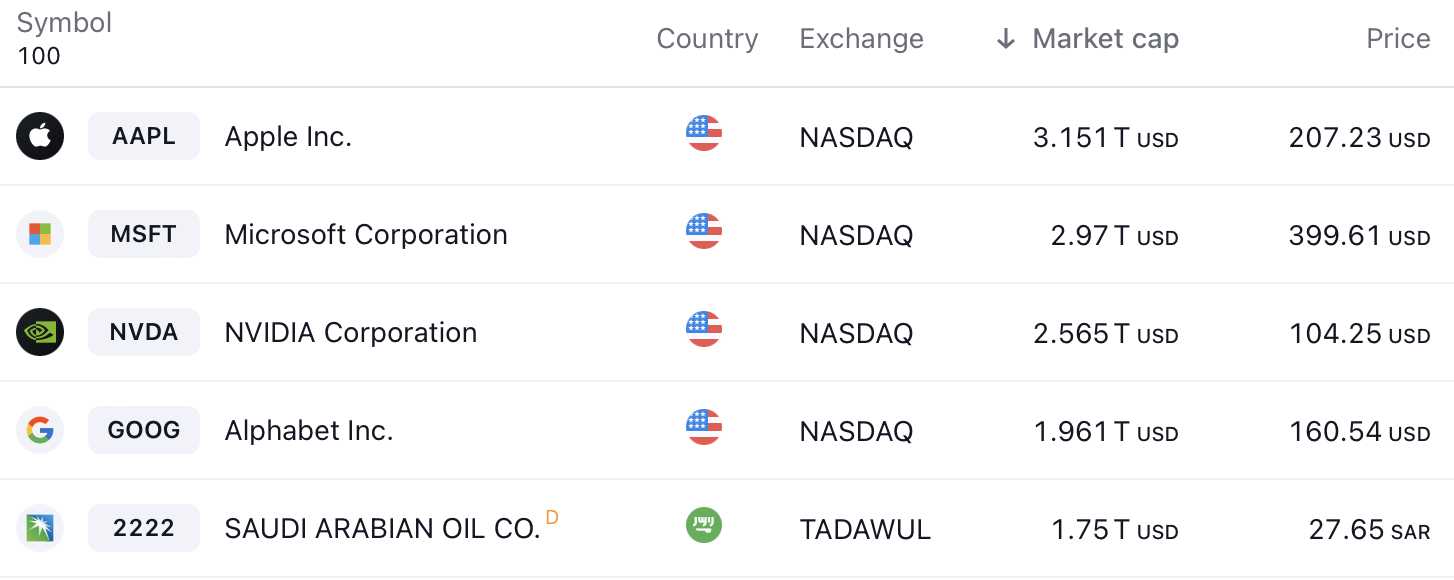Image resolution: width=1454 pixels, height=580 pixels.
Task: Select the Country column header
Action: 707,39
